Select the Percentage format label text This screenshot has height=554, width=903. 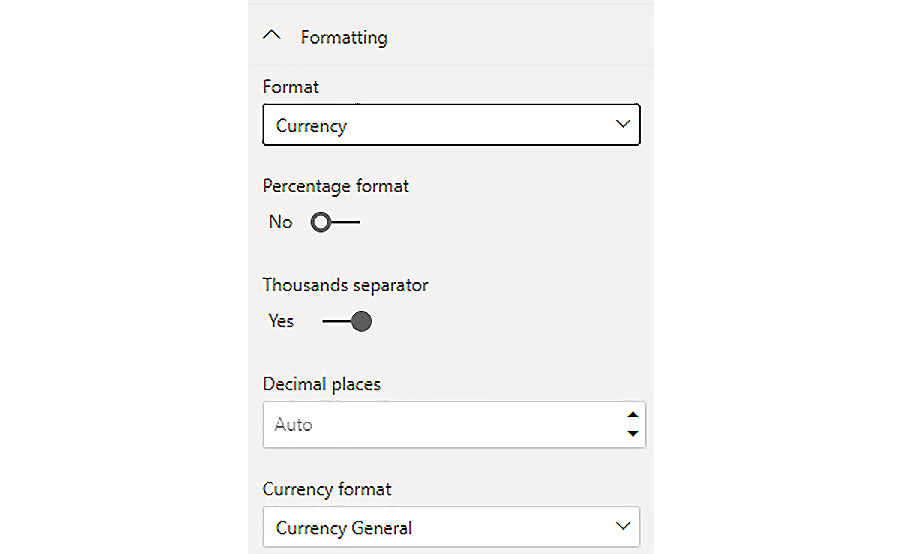pyautogui.click(x=335, y=186)
